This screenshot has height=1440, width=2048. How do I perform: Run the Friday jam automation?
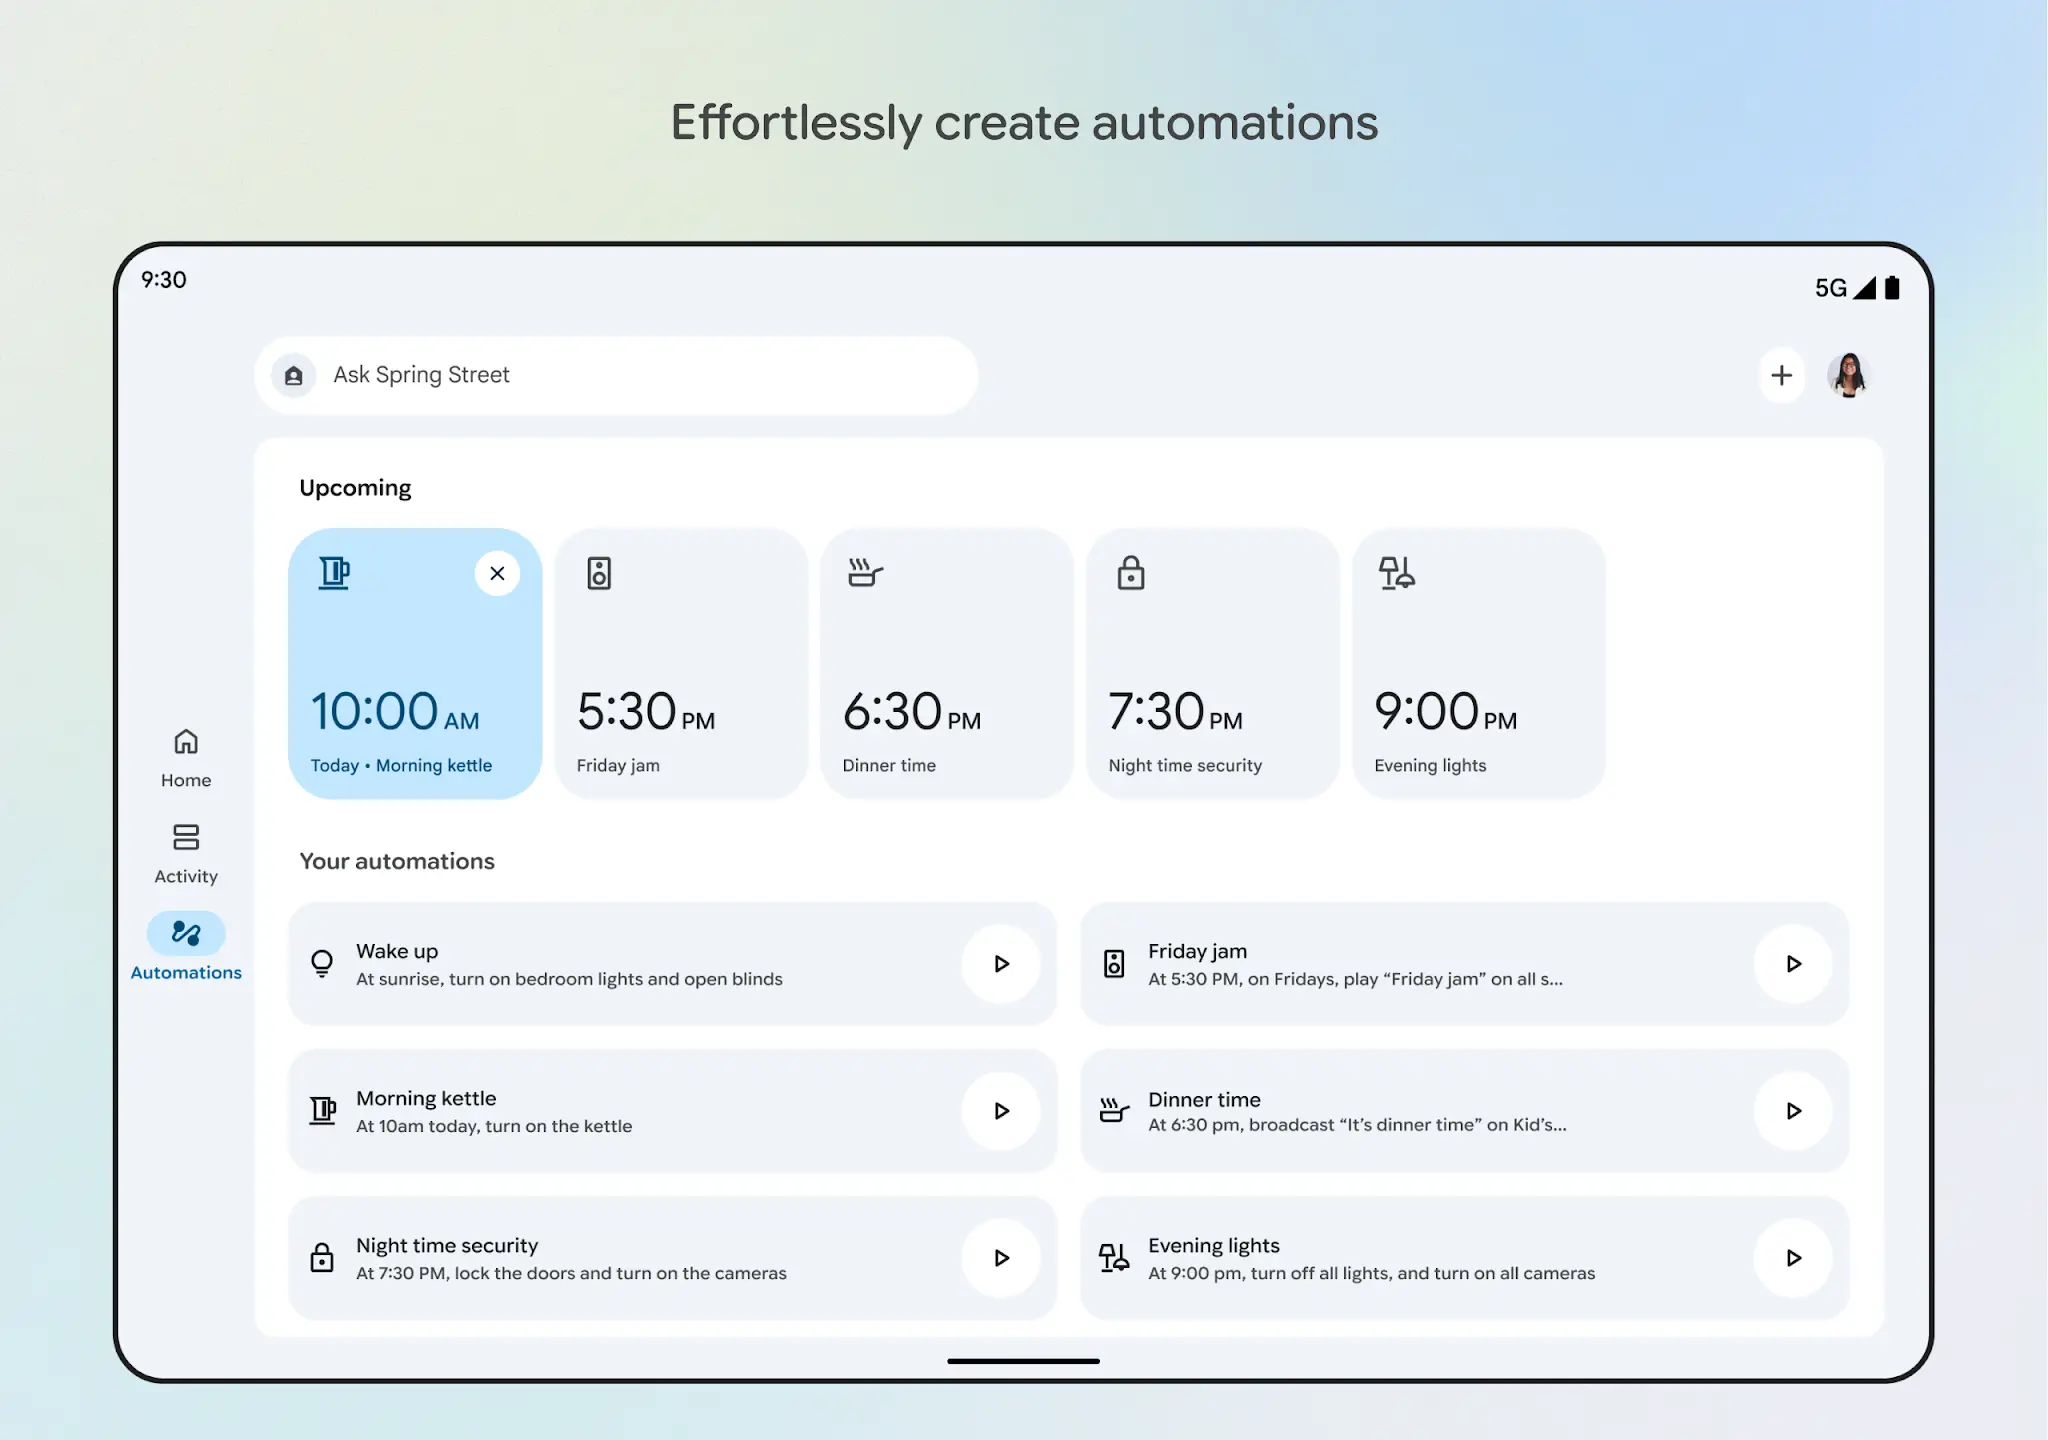[1793, 964]
